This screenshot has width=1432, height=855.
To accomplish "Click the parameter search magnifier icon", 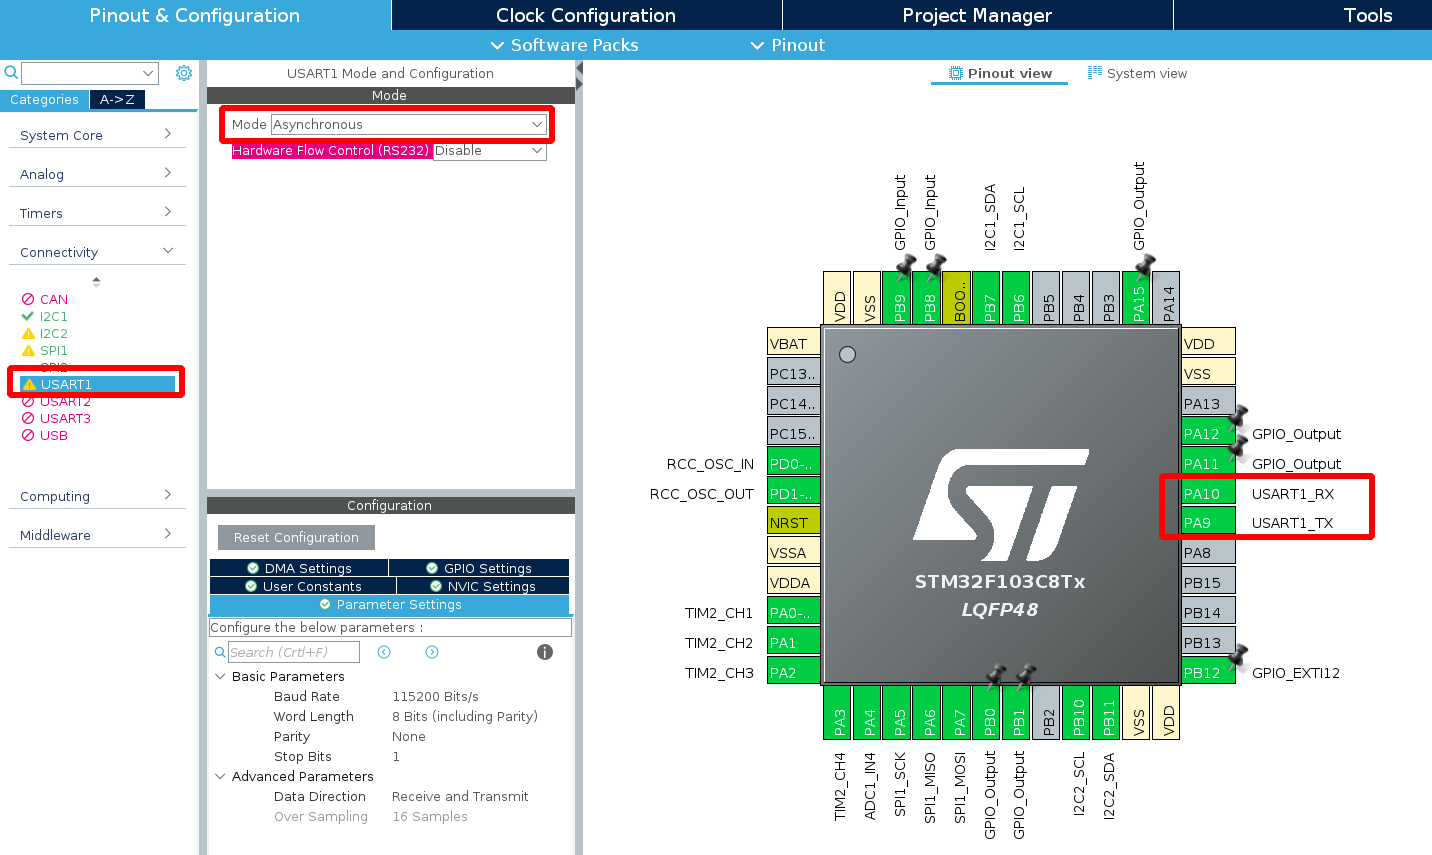I will (220, 652).
